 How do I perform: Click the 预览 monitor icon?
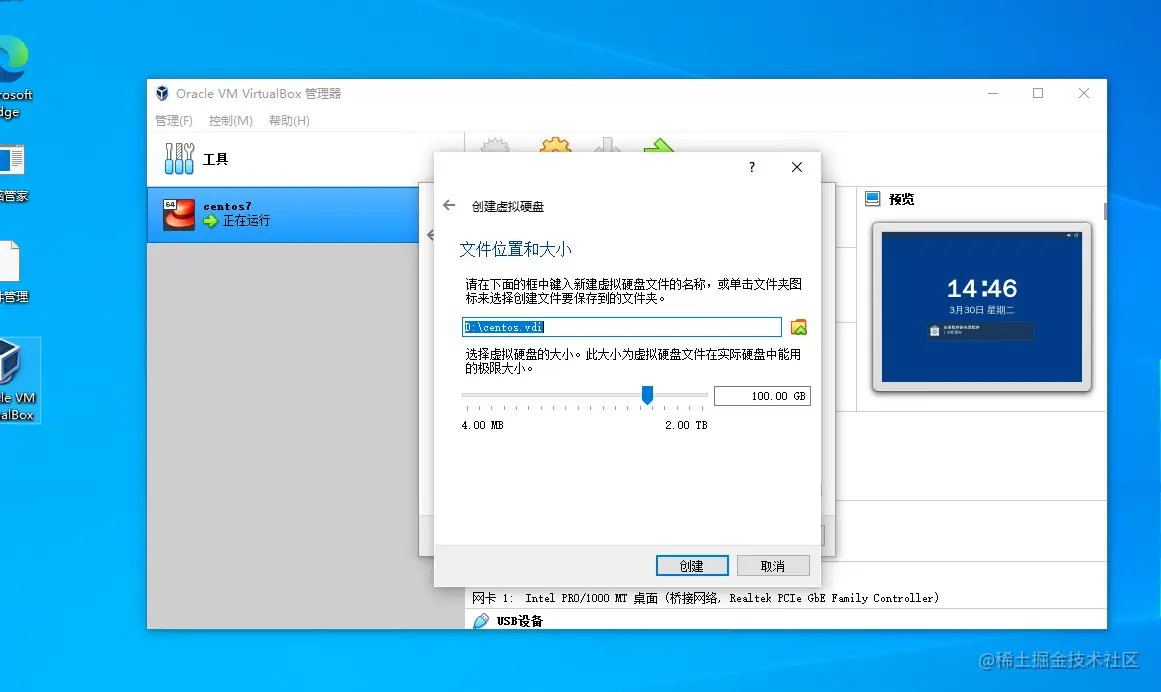click(x=873, y=199)
